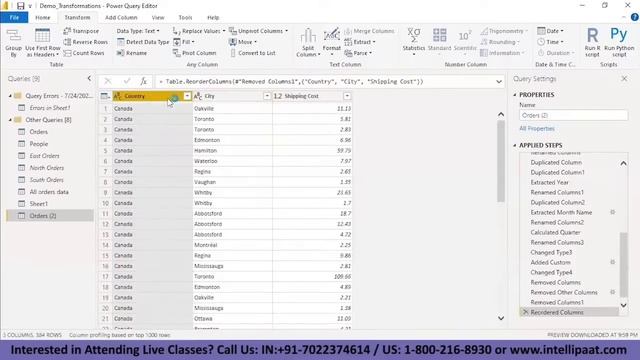Open the Format text tool
Screen dimensions: 640x360
331,42
